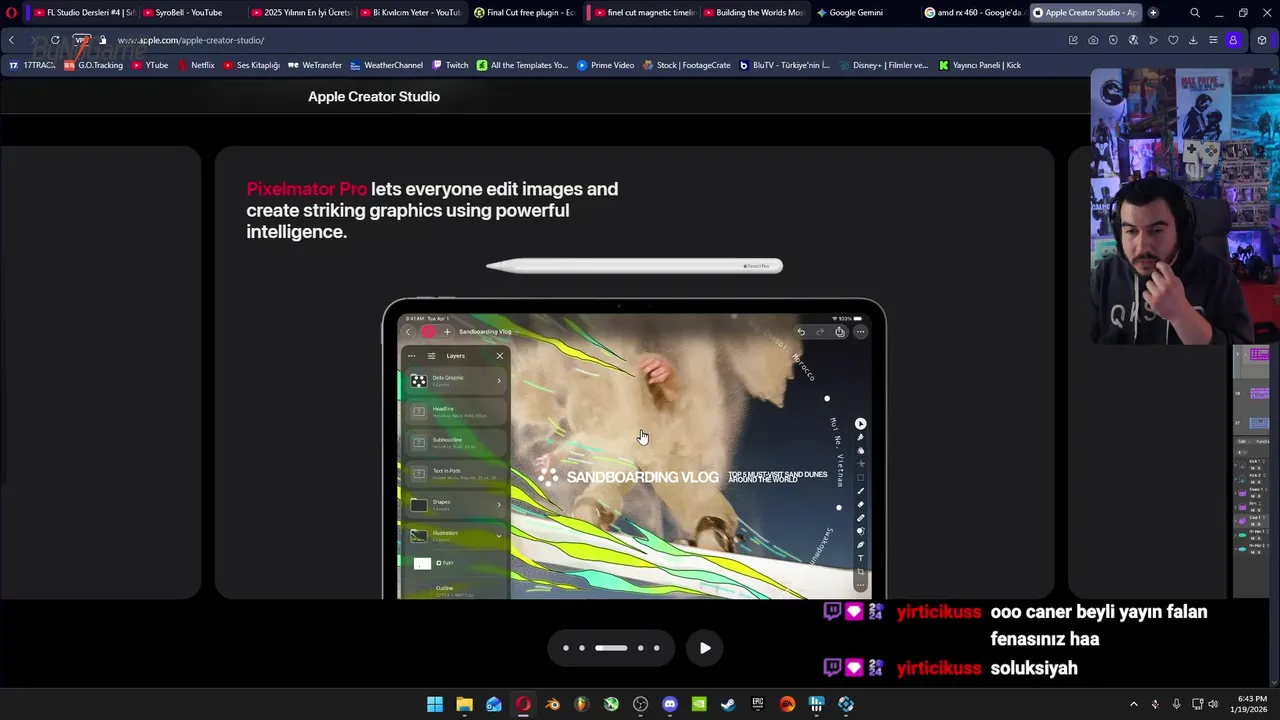Open the EA app from the taskbar
Viewport: 1280px width, 720px height.
click(x=787, y=704)
